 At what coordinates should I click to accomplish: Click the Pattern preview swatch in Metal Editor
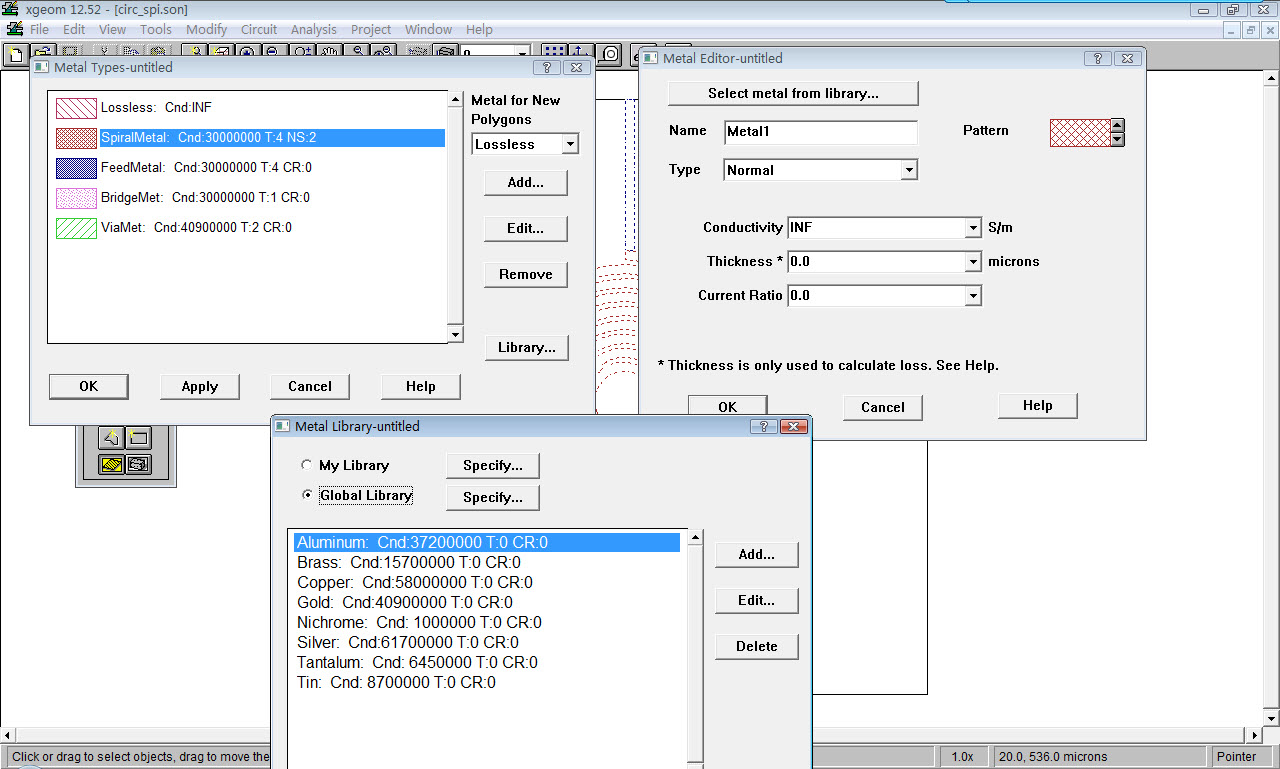pos(1080,132)
